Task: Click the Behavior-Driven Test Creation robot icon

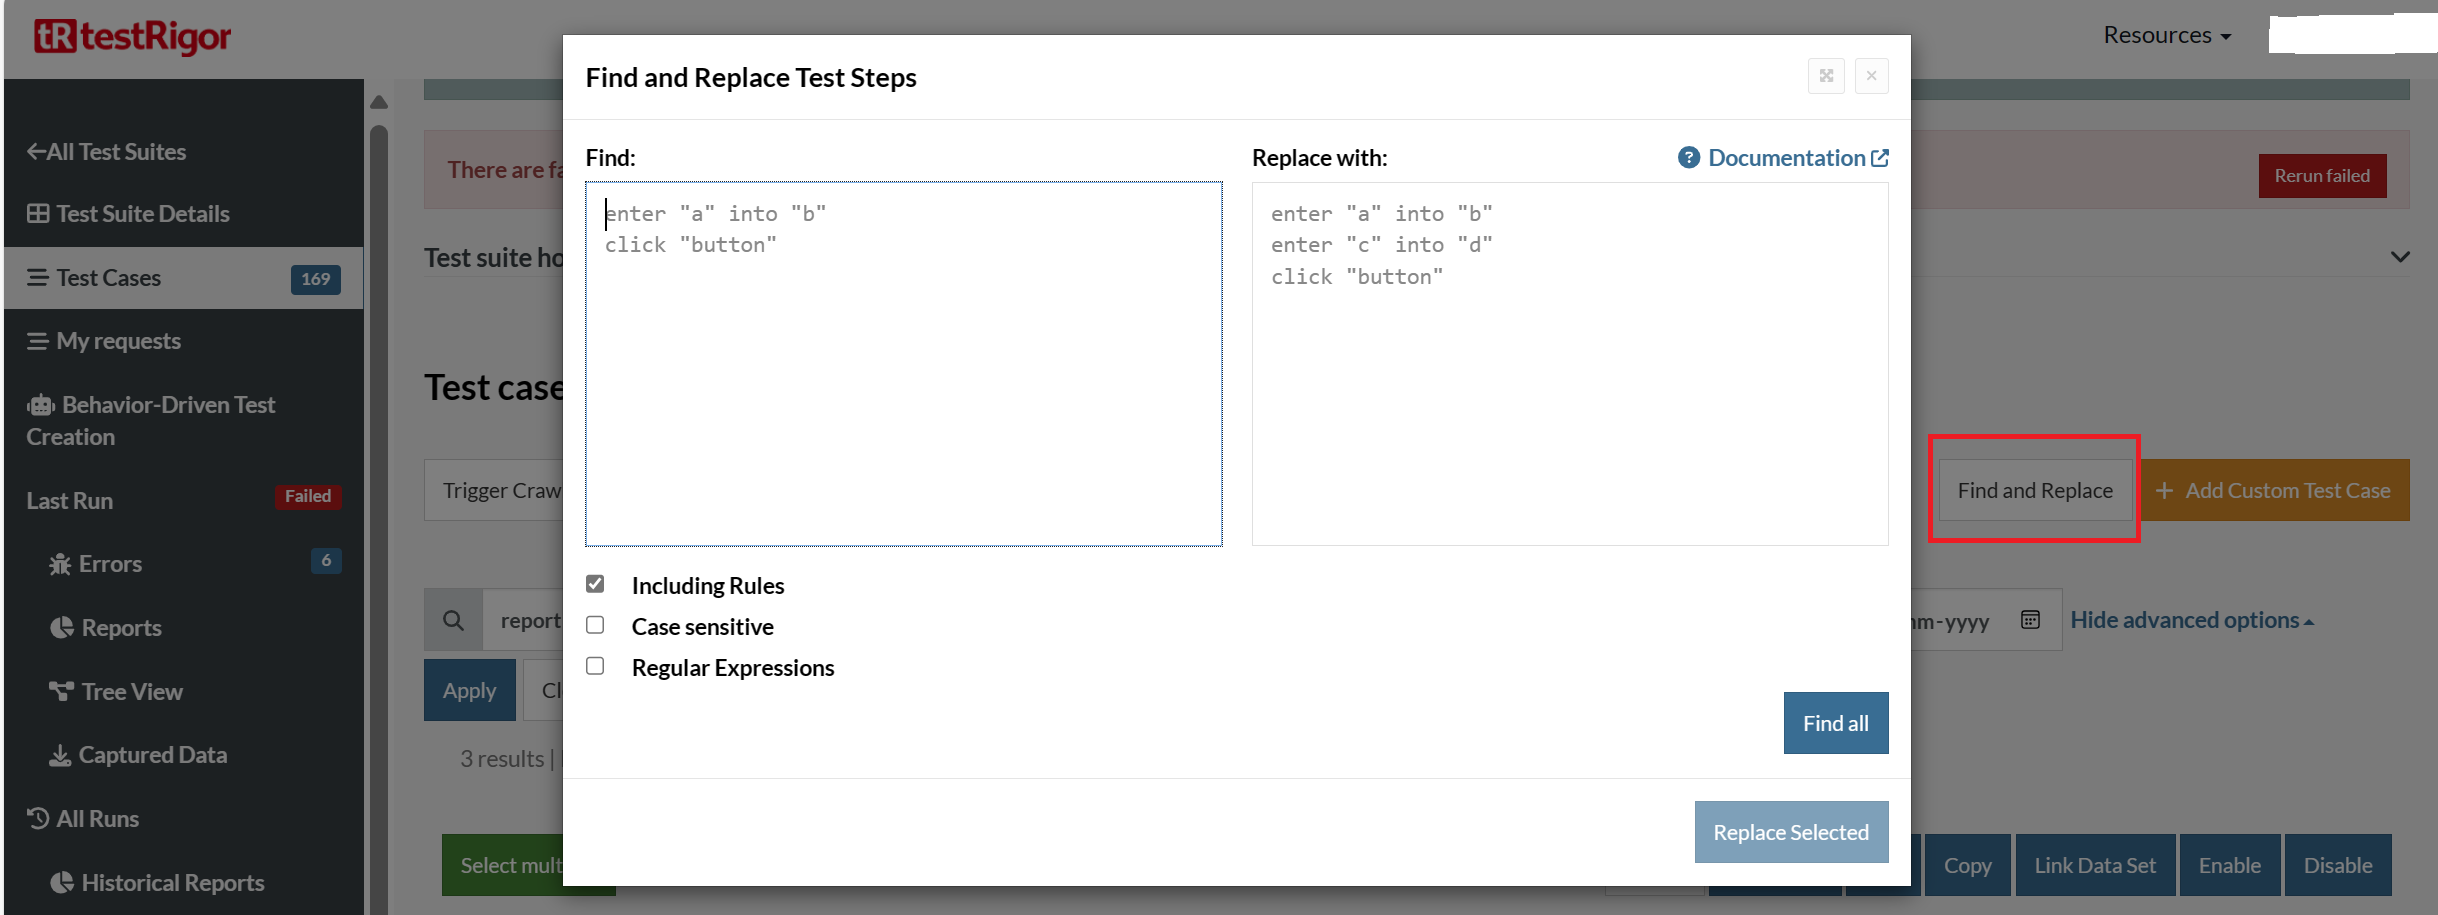Action: point(41,405)
